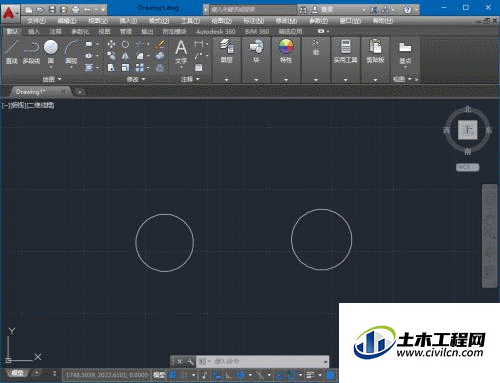Viewport: 500px width, 383px height.
Task: Select the Array tool icon
Action: coord(140,68)
